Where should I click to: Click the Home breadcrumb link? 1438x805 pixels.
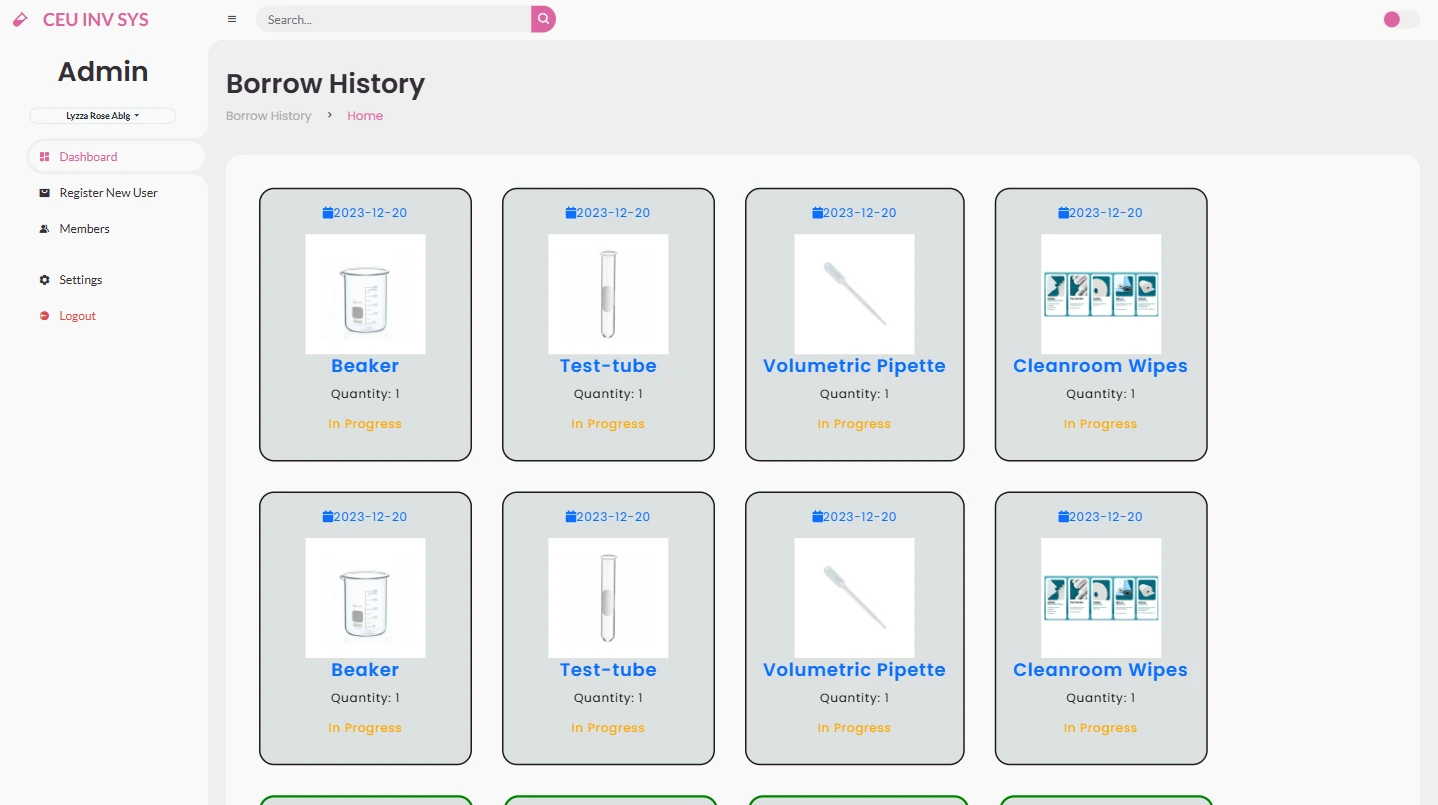365,116
